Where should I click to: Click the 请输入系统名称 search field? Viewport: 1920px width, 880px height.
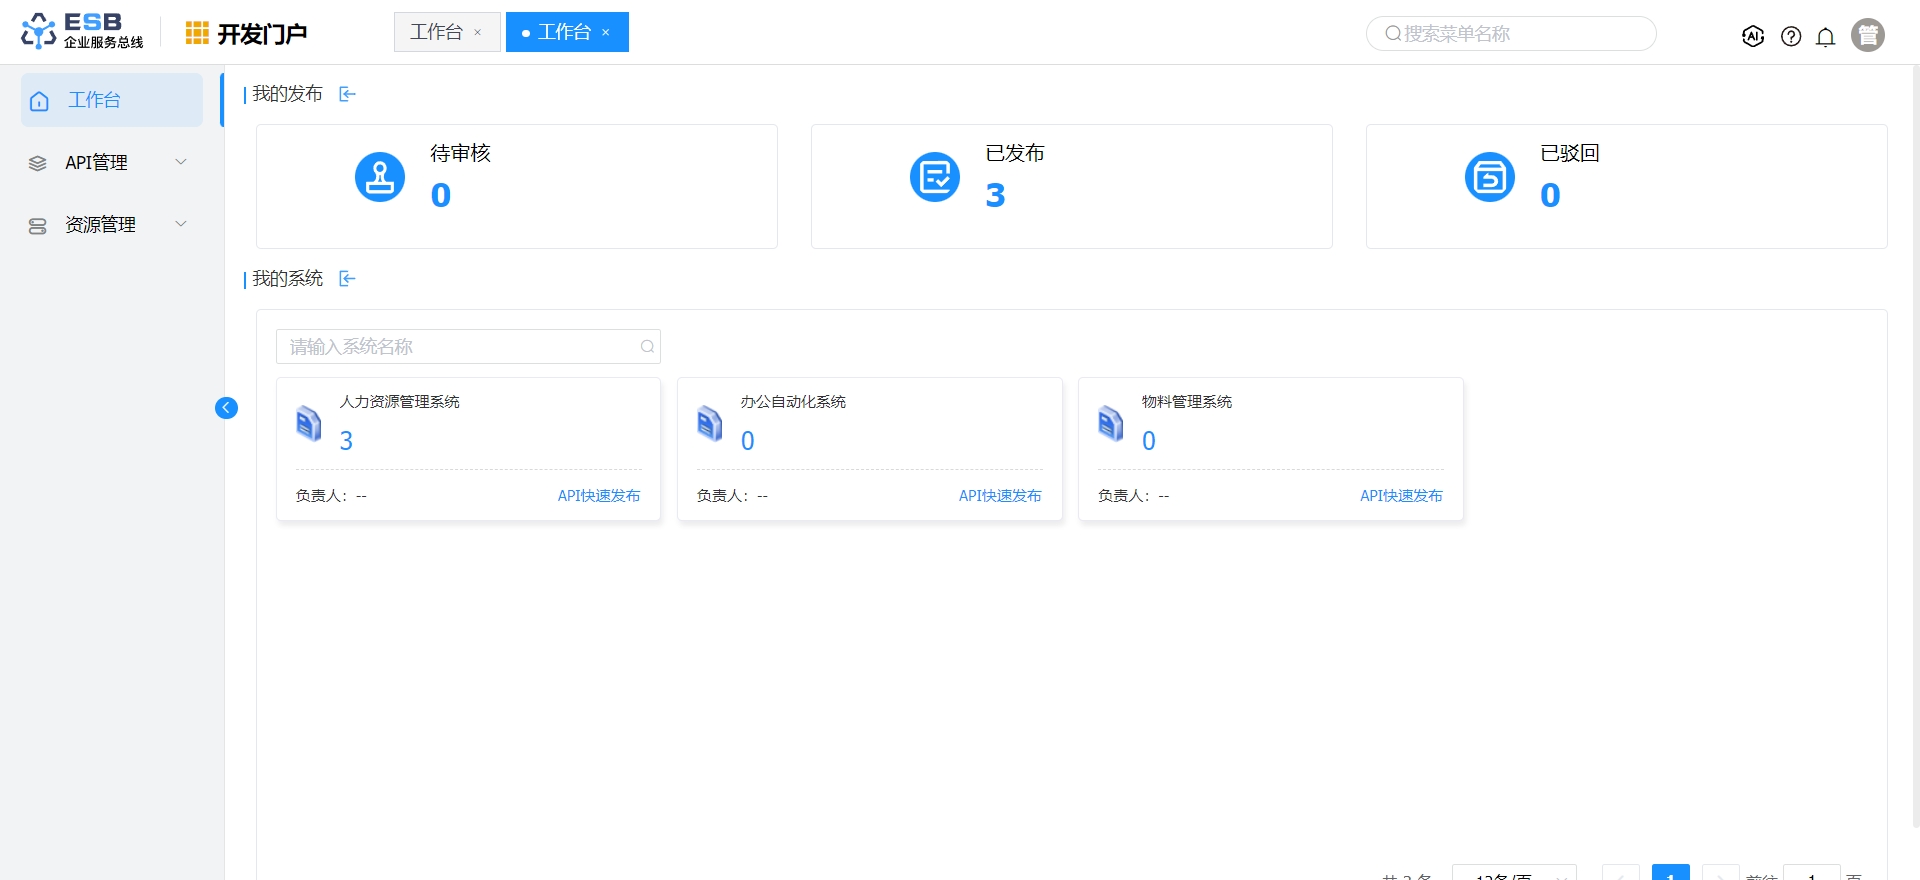point(458,347)
